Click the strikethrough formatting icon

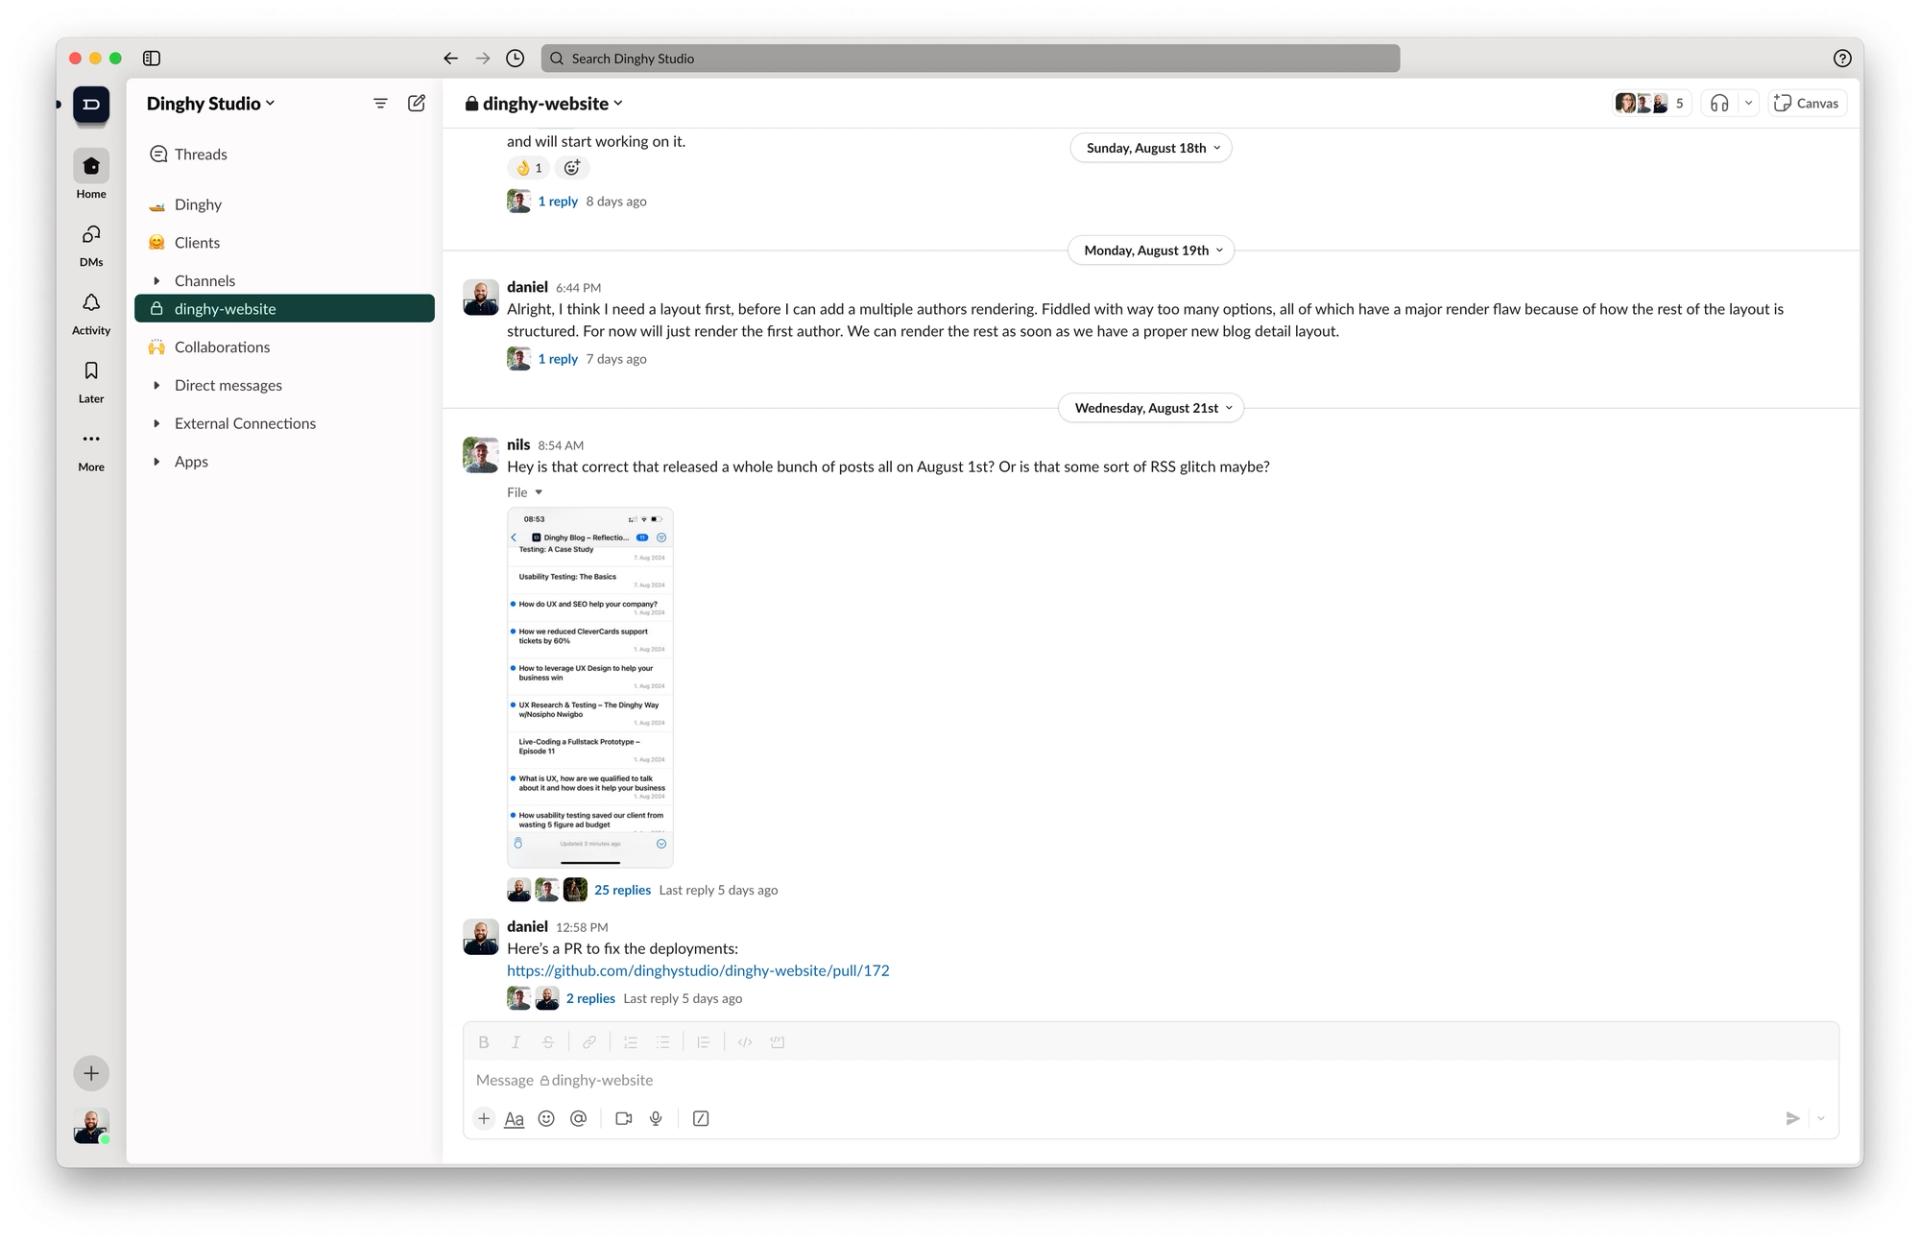pos(547,1042)
